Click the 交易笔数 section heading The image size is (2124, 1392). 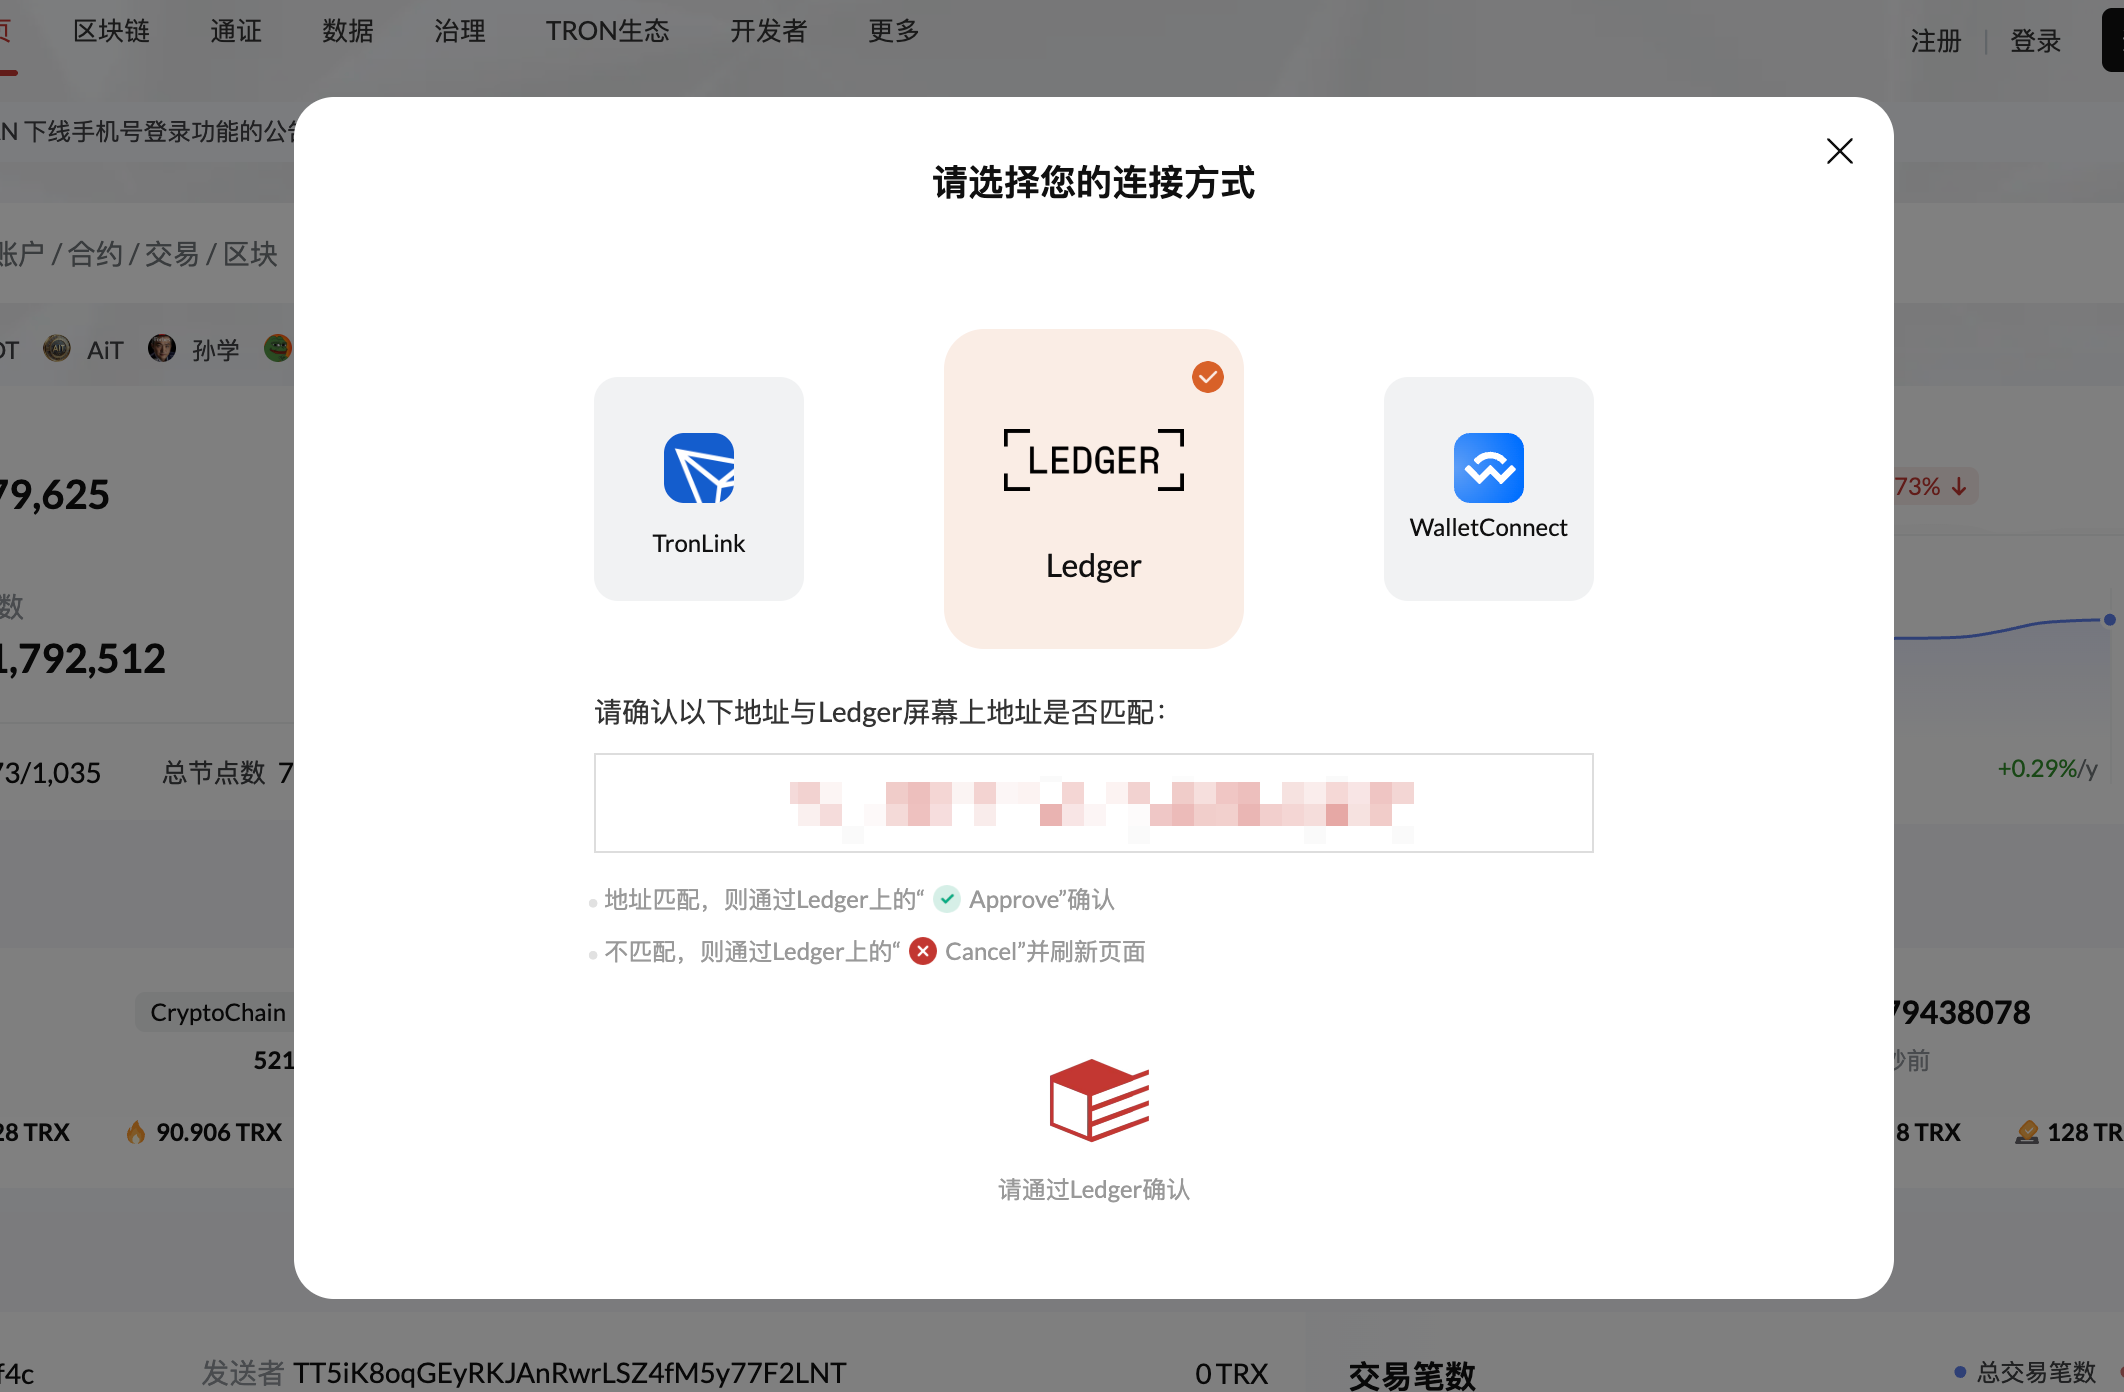coord(1412,1376)
